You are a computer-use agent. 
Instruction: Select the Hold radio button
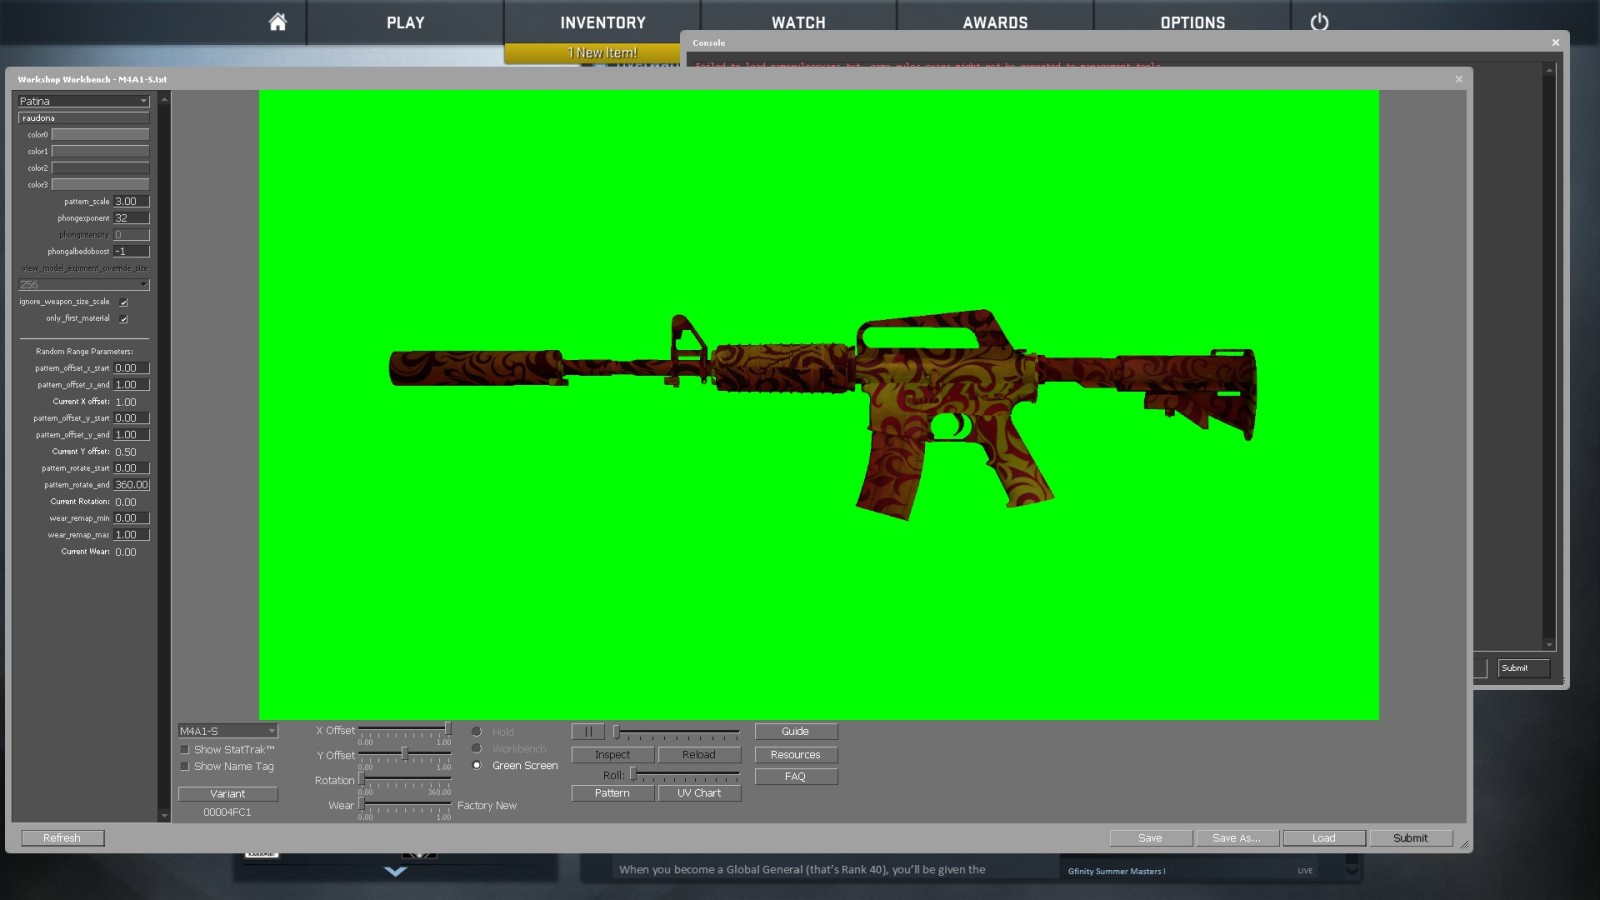(x=477, y=732)
